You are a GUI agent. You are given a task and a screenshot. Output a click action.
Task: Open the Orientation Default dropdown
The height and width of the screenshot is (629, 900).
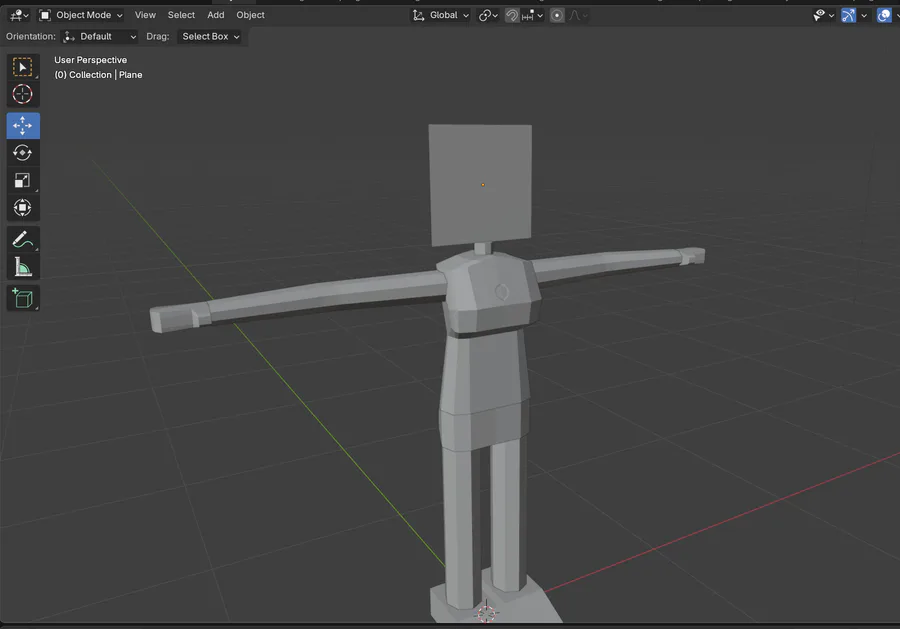(99, 37)
